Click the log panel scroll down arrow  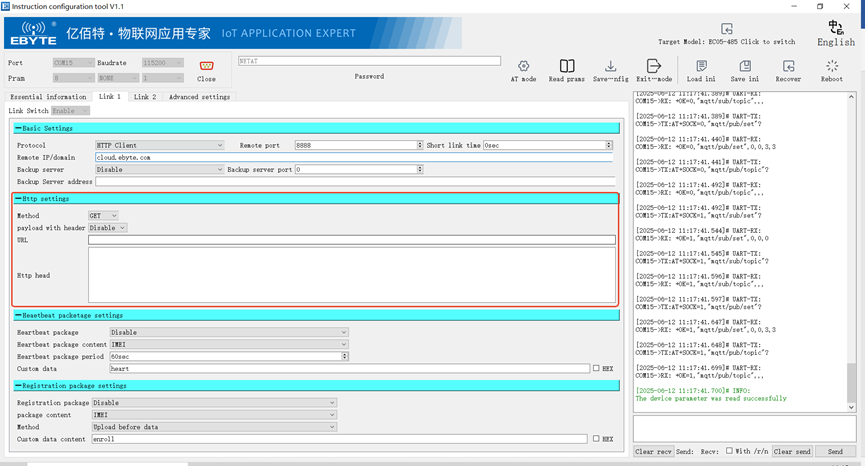coord(851,408)
